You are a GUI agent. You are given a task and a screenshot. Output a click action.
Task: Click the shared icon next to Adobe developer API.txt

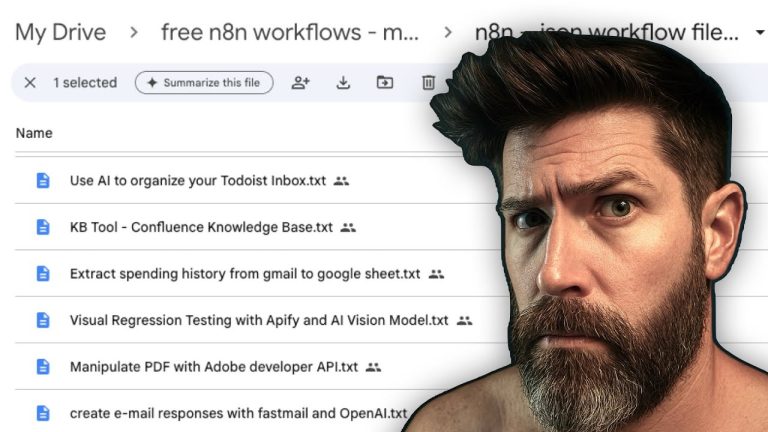pyautogui.click(x=374, y=367)
